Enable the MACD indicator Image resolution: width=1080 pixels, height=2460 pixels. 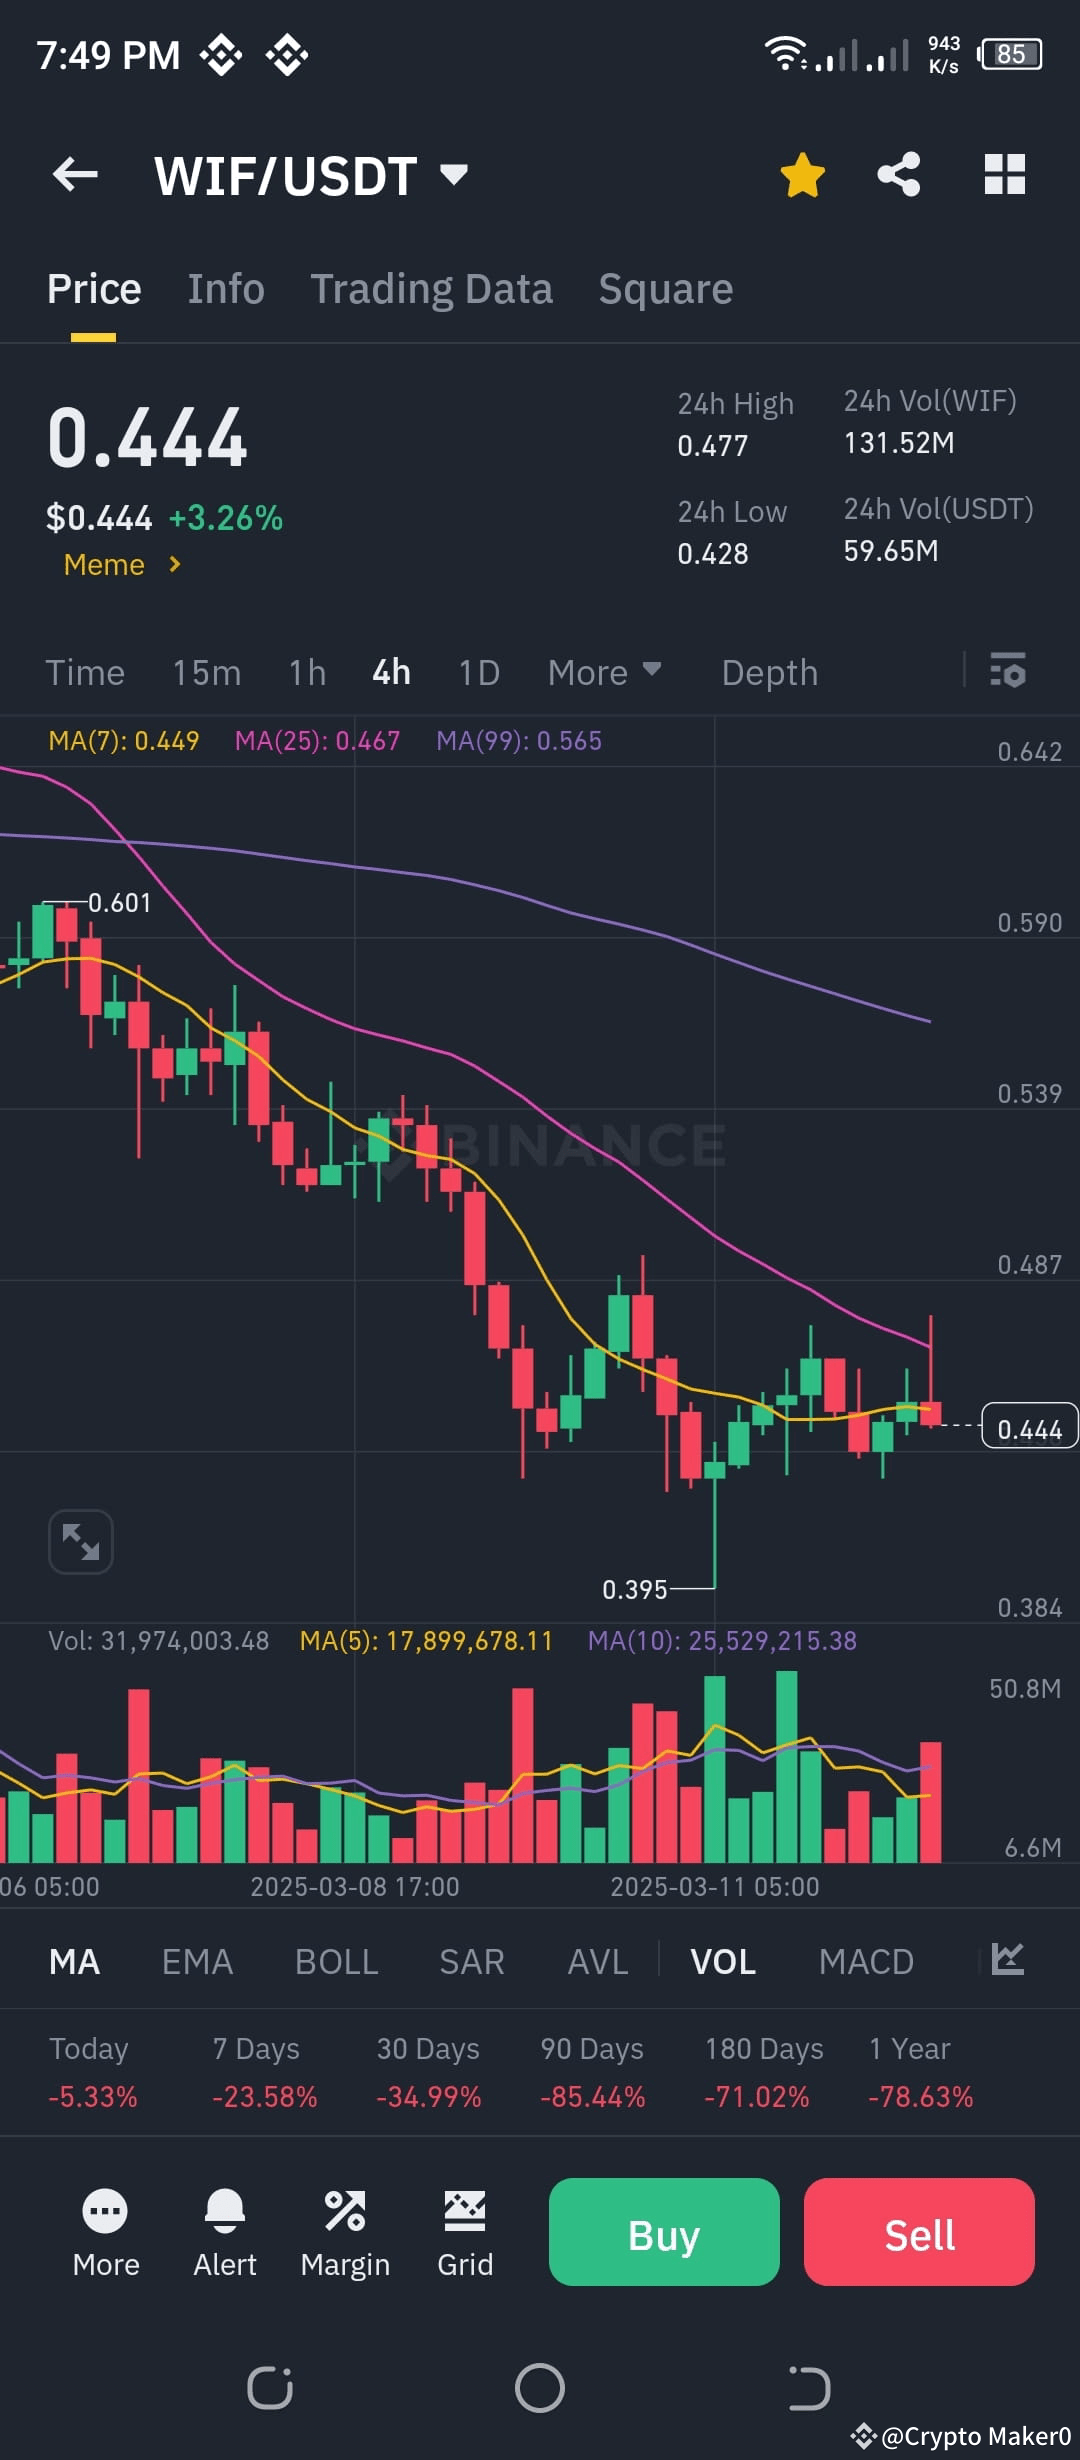866,1961
